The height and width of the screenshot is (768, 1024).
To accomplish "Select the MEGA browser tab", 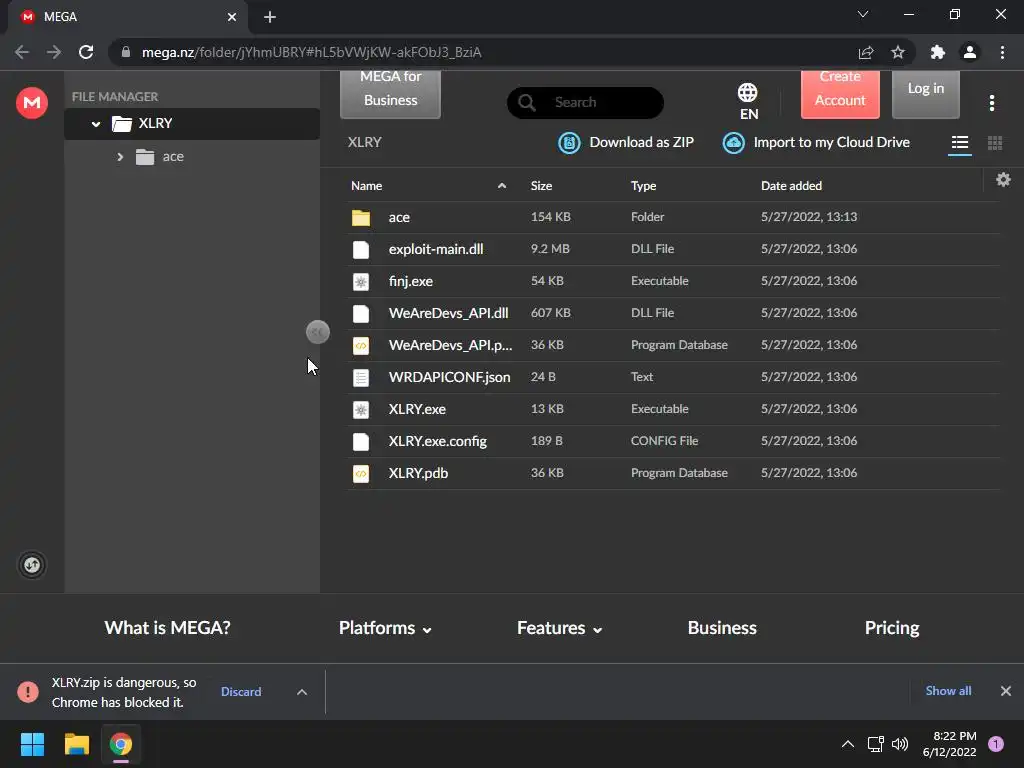I will tap(127, 17).
